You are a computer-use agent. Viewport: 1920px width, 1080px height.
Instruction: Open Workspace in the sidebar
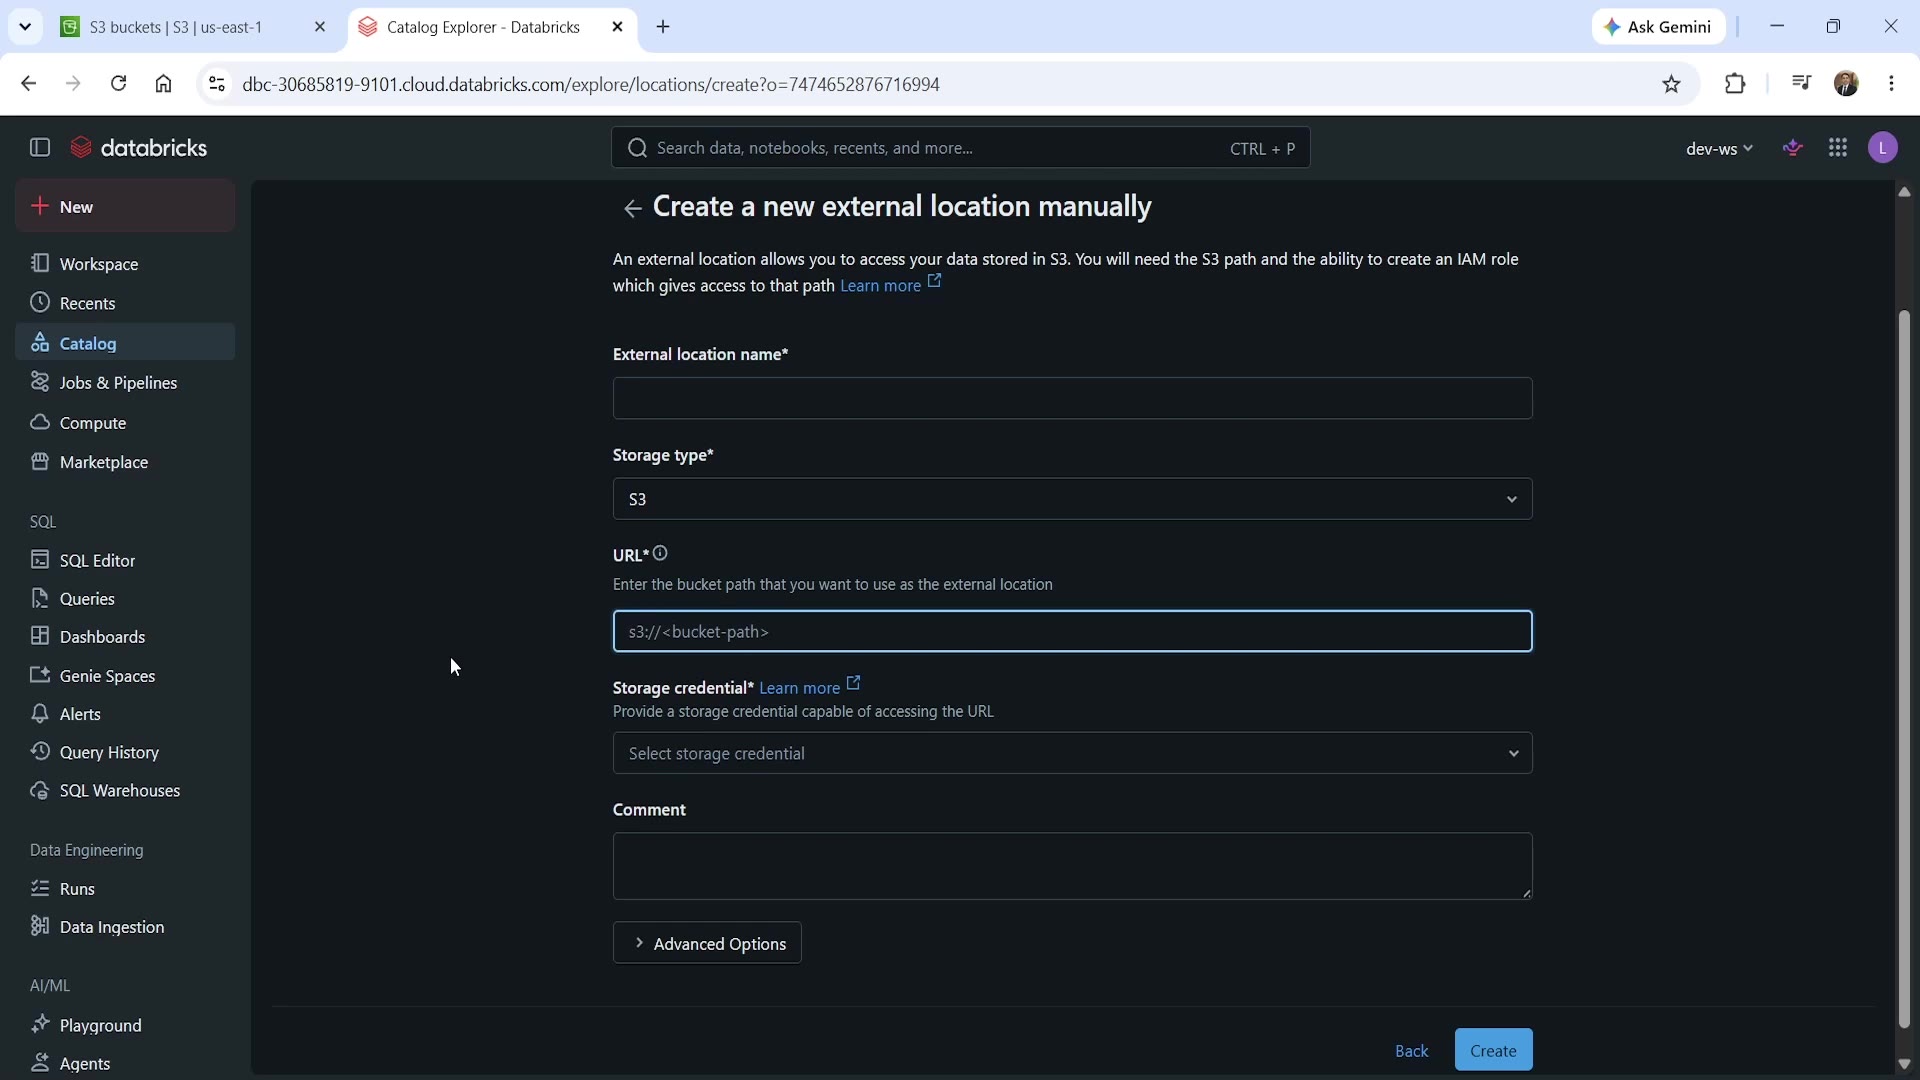125,264
